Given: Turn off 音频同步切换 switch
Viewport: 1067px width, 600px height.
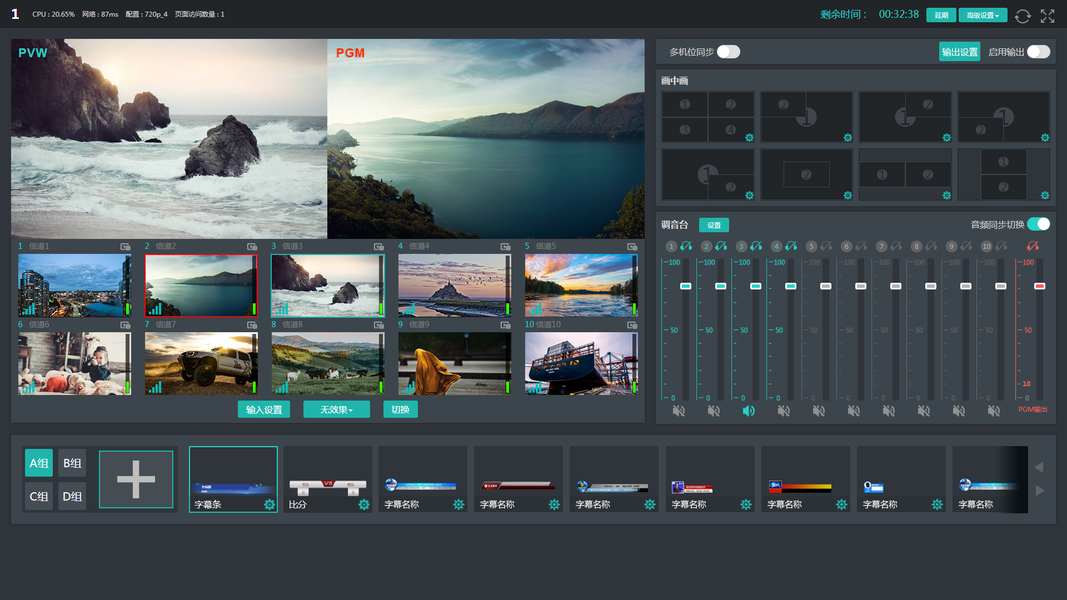Looking at the screenshot, I should [x=1038, y=224].
